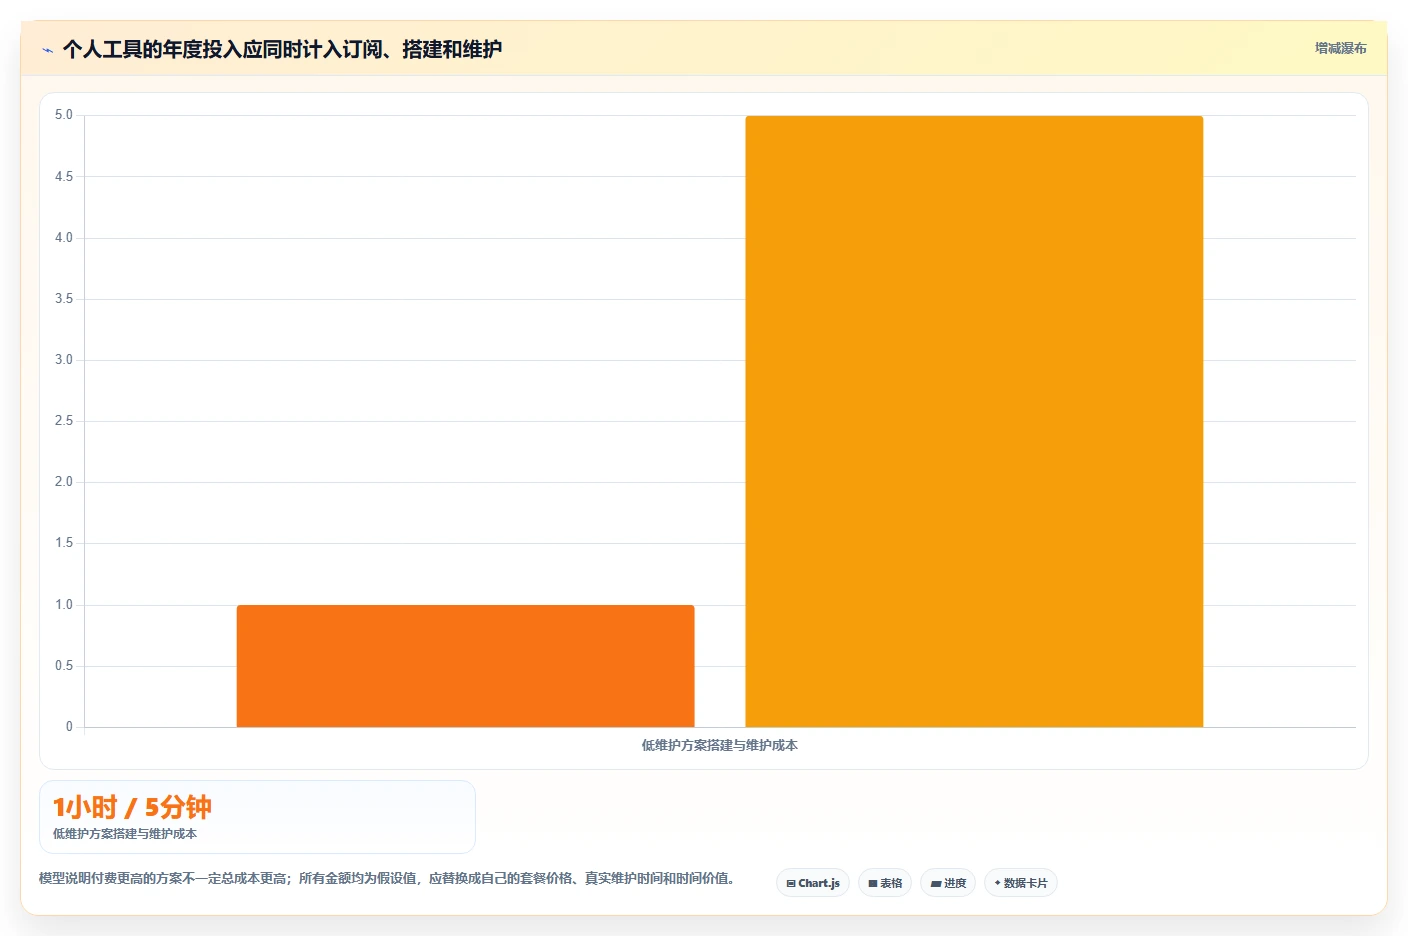
Task: Click the Chart.js tag chip
Action: click(813, 883)
